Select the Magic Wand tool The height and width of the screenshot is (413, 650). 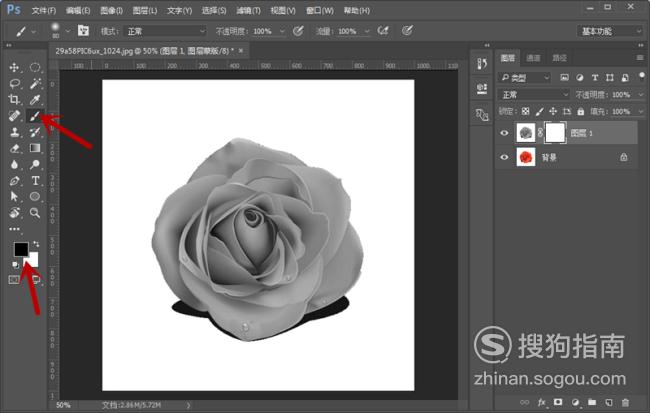35,83
